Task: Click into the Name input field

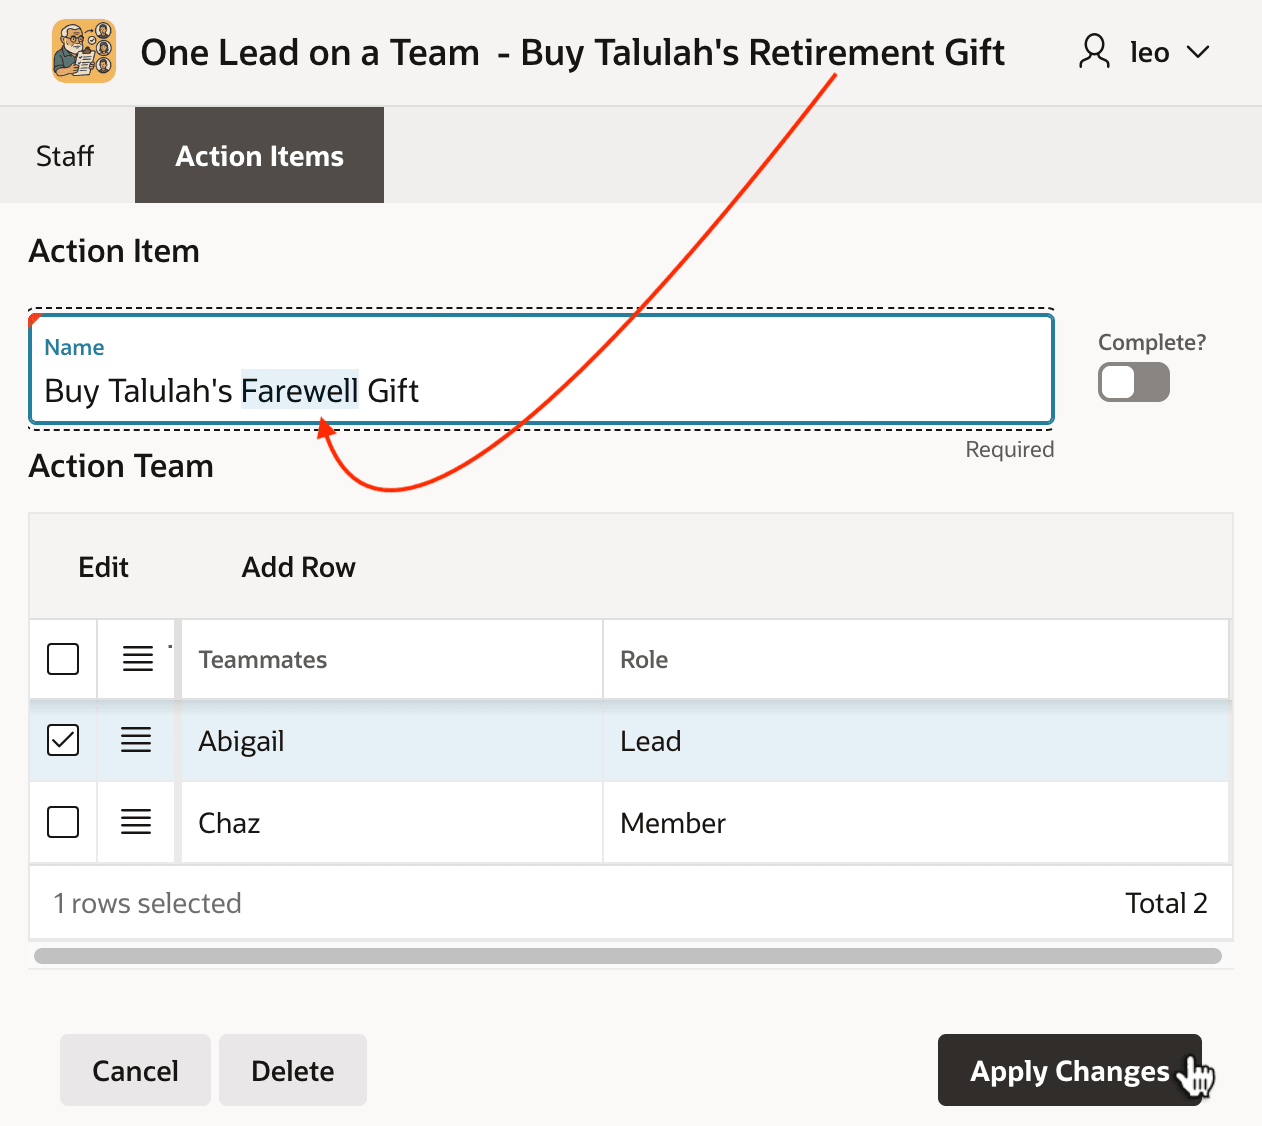Action: 541,369
